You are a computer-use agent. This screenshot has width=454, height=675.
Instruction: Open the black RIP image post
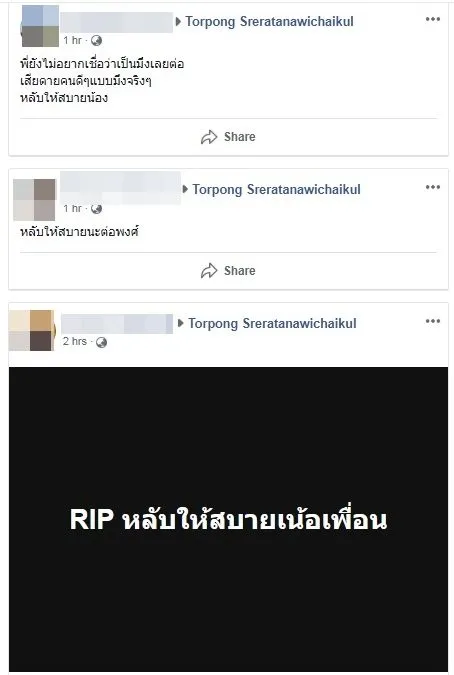tap(228, 519)
